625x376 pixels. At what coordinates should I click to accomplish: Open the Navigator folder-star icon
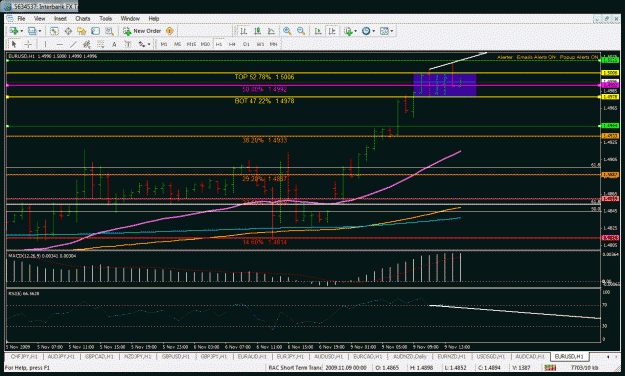tap(82, 31)
